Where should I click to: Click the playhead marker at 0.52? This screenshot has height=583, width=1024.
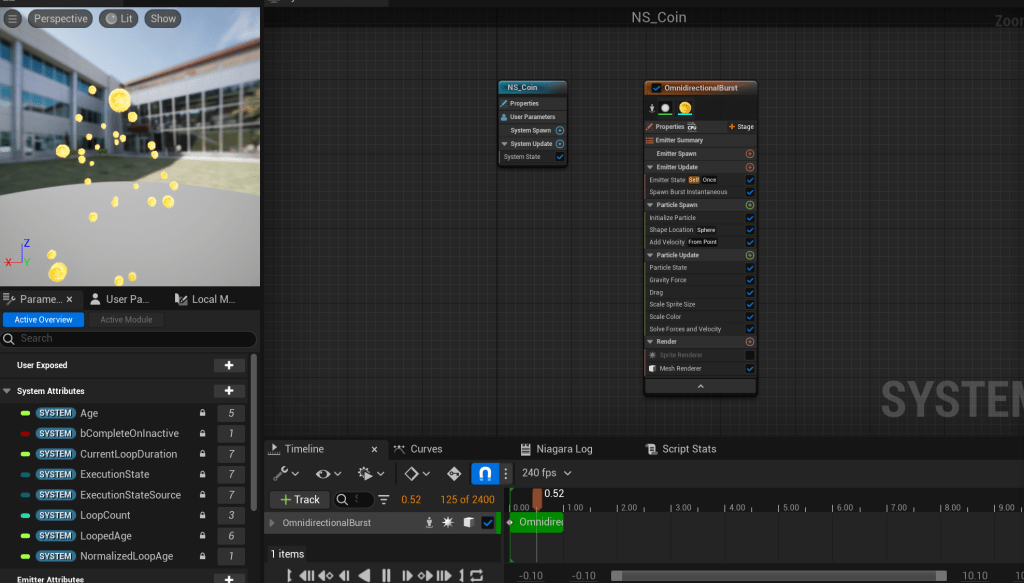click(537, 496)
